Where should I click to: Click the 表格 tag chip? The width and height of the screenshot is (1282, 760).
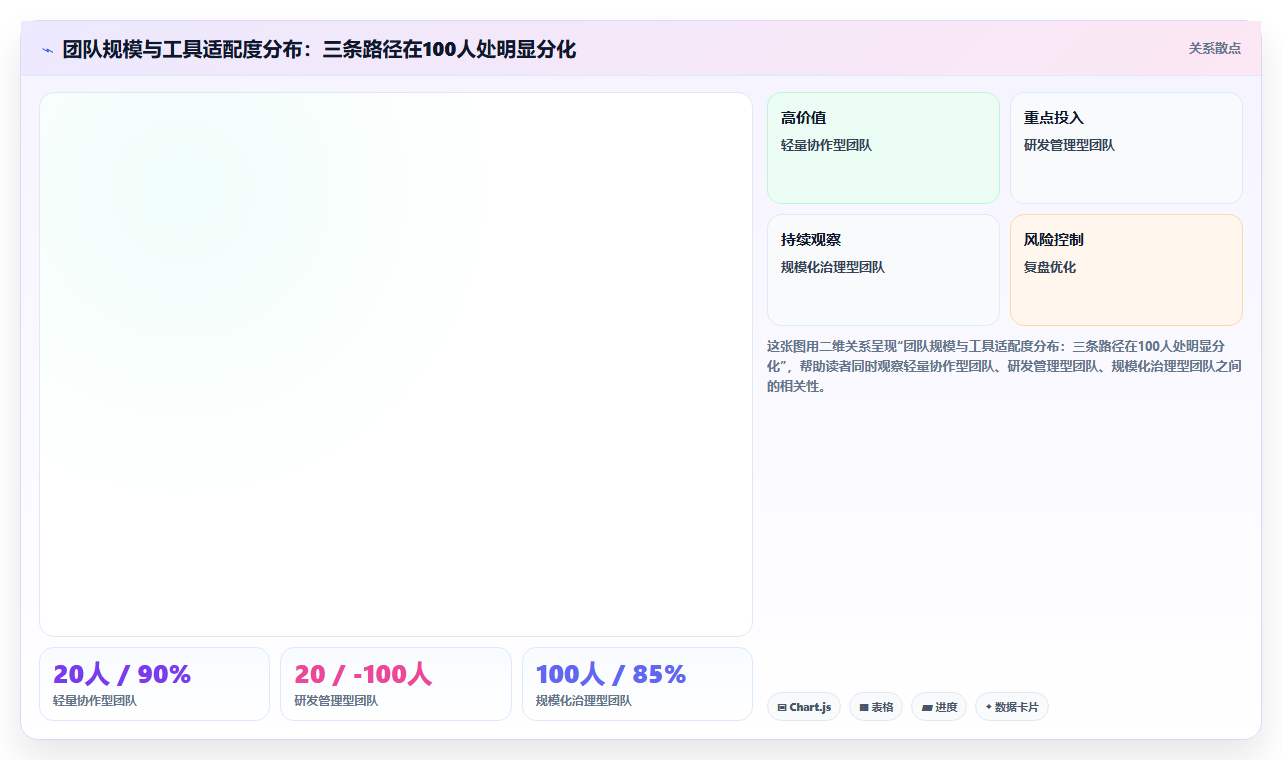point(876,707)
